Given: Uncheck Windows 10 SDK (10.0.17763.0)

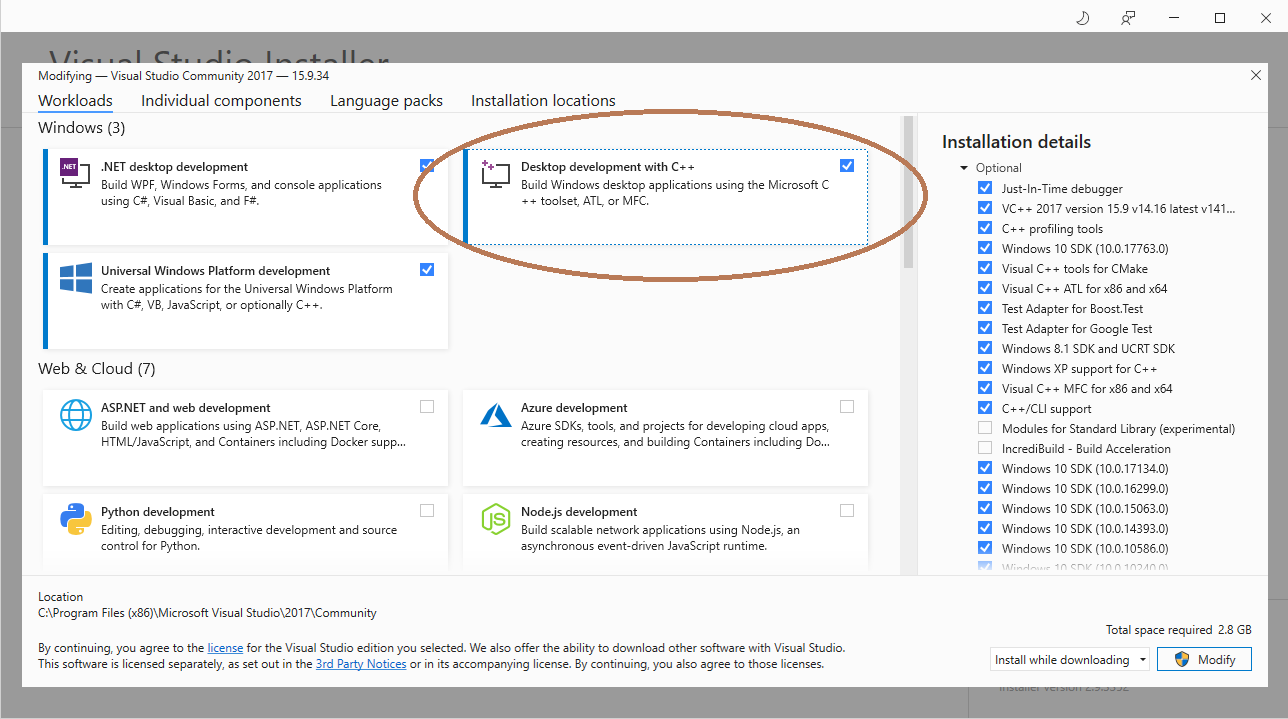Looking at the screenshot, I should pyautogui.click(x=985, y=248).
